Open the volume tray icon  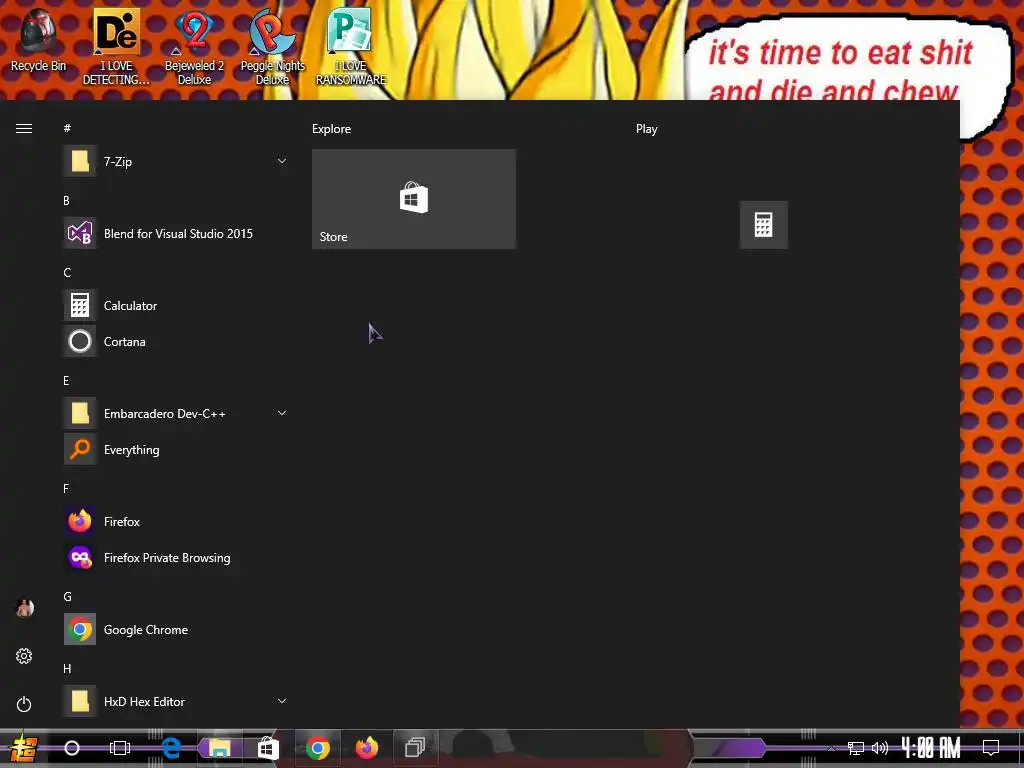880,748
